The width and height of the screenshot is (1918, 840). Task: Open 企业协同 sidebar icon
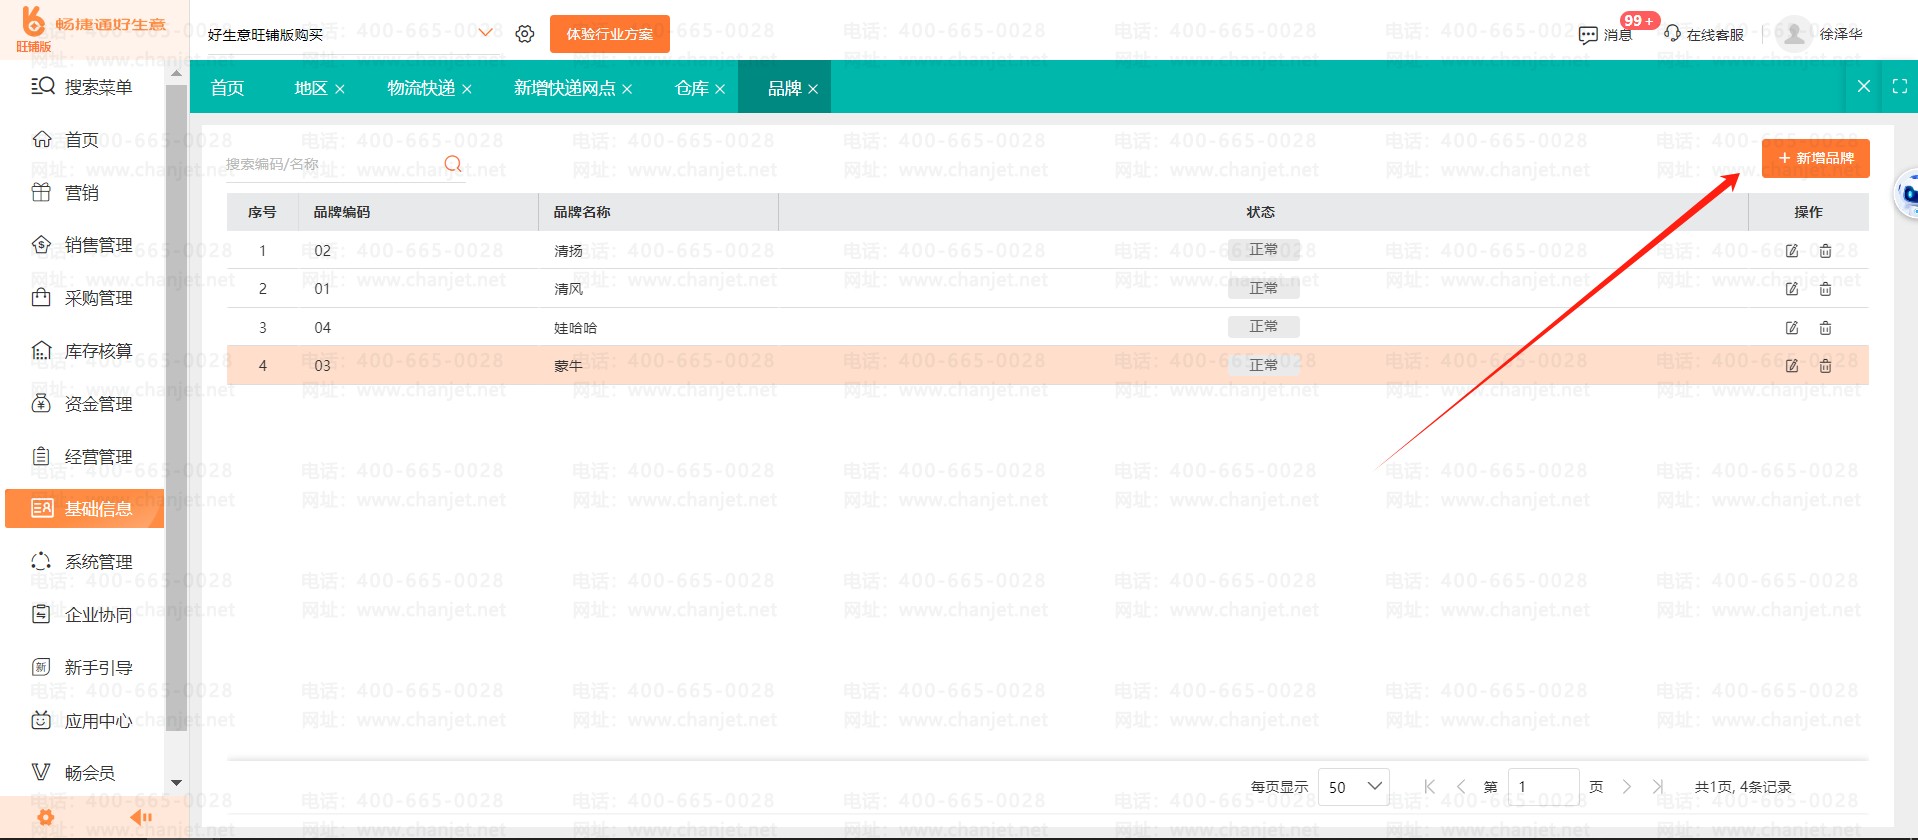(x=41, y=614)
